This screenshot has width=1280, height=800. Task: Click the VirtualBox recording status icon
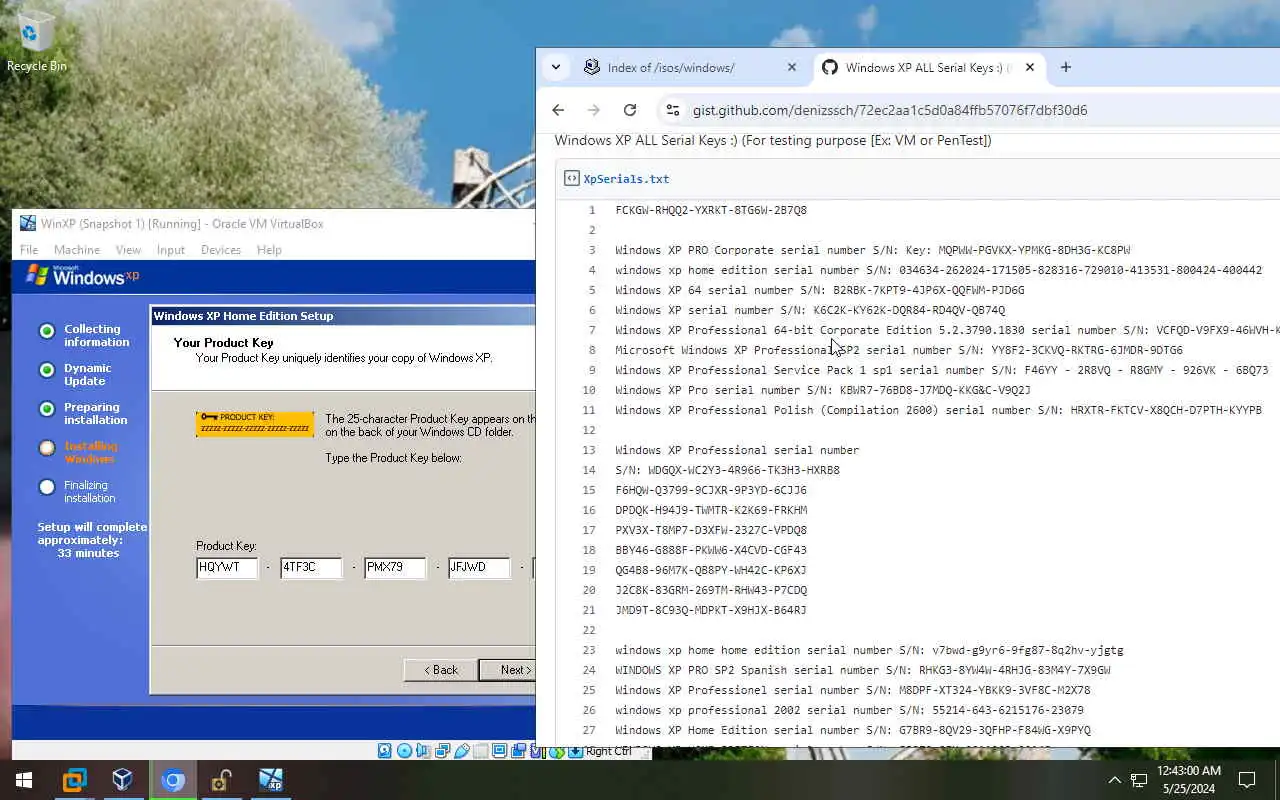click(518, 751)
